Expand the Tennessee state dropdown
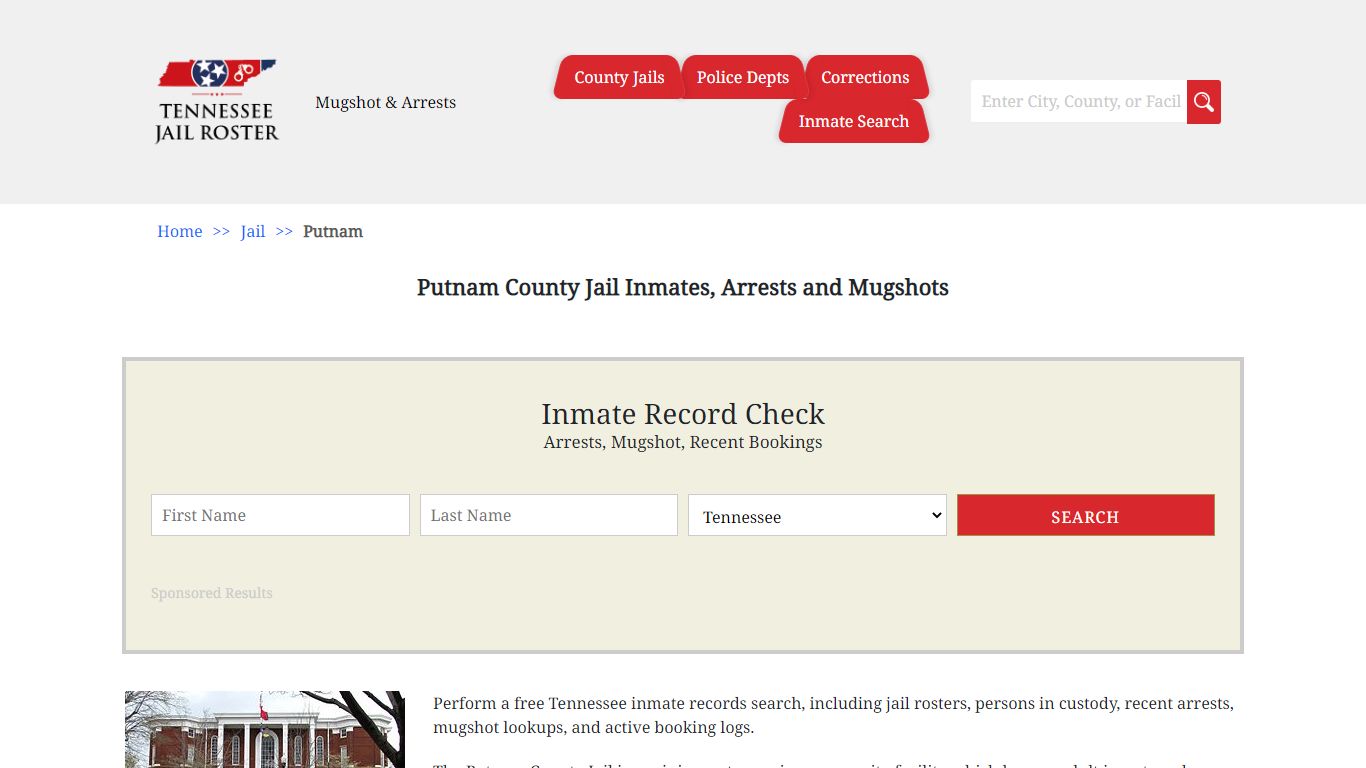The image size is (1366, 768). pos(817,515)
